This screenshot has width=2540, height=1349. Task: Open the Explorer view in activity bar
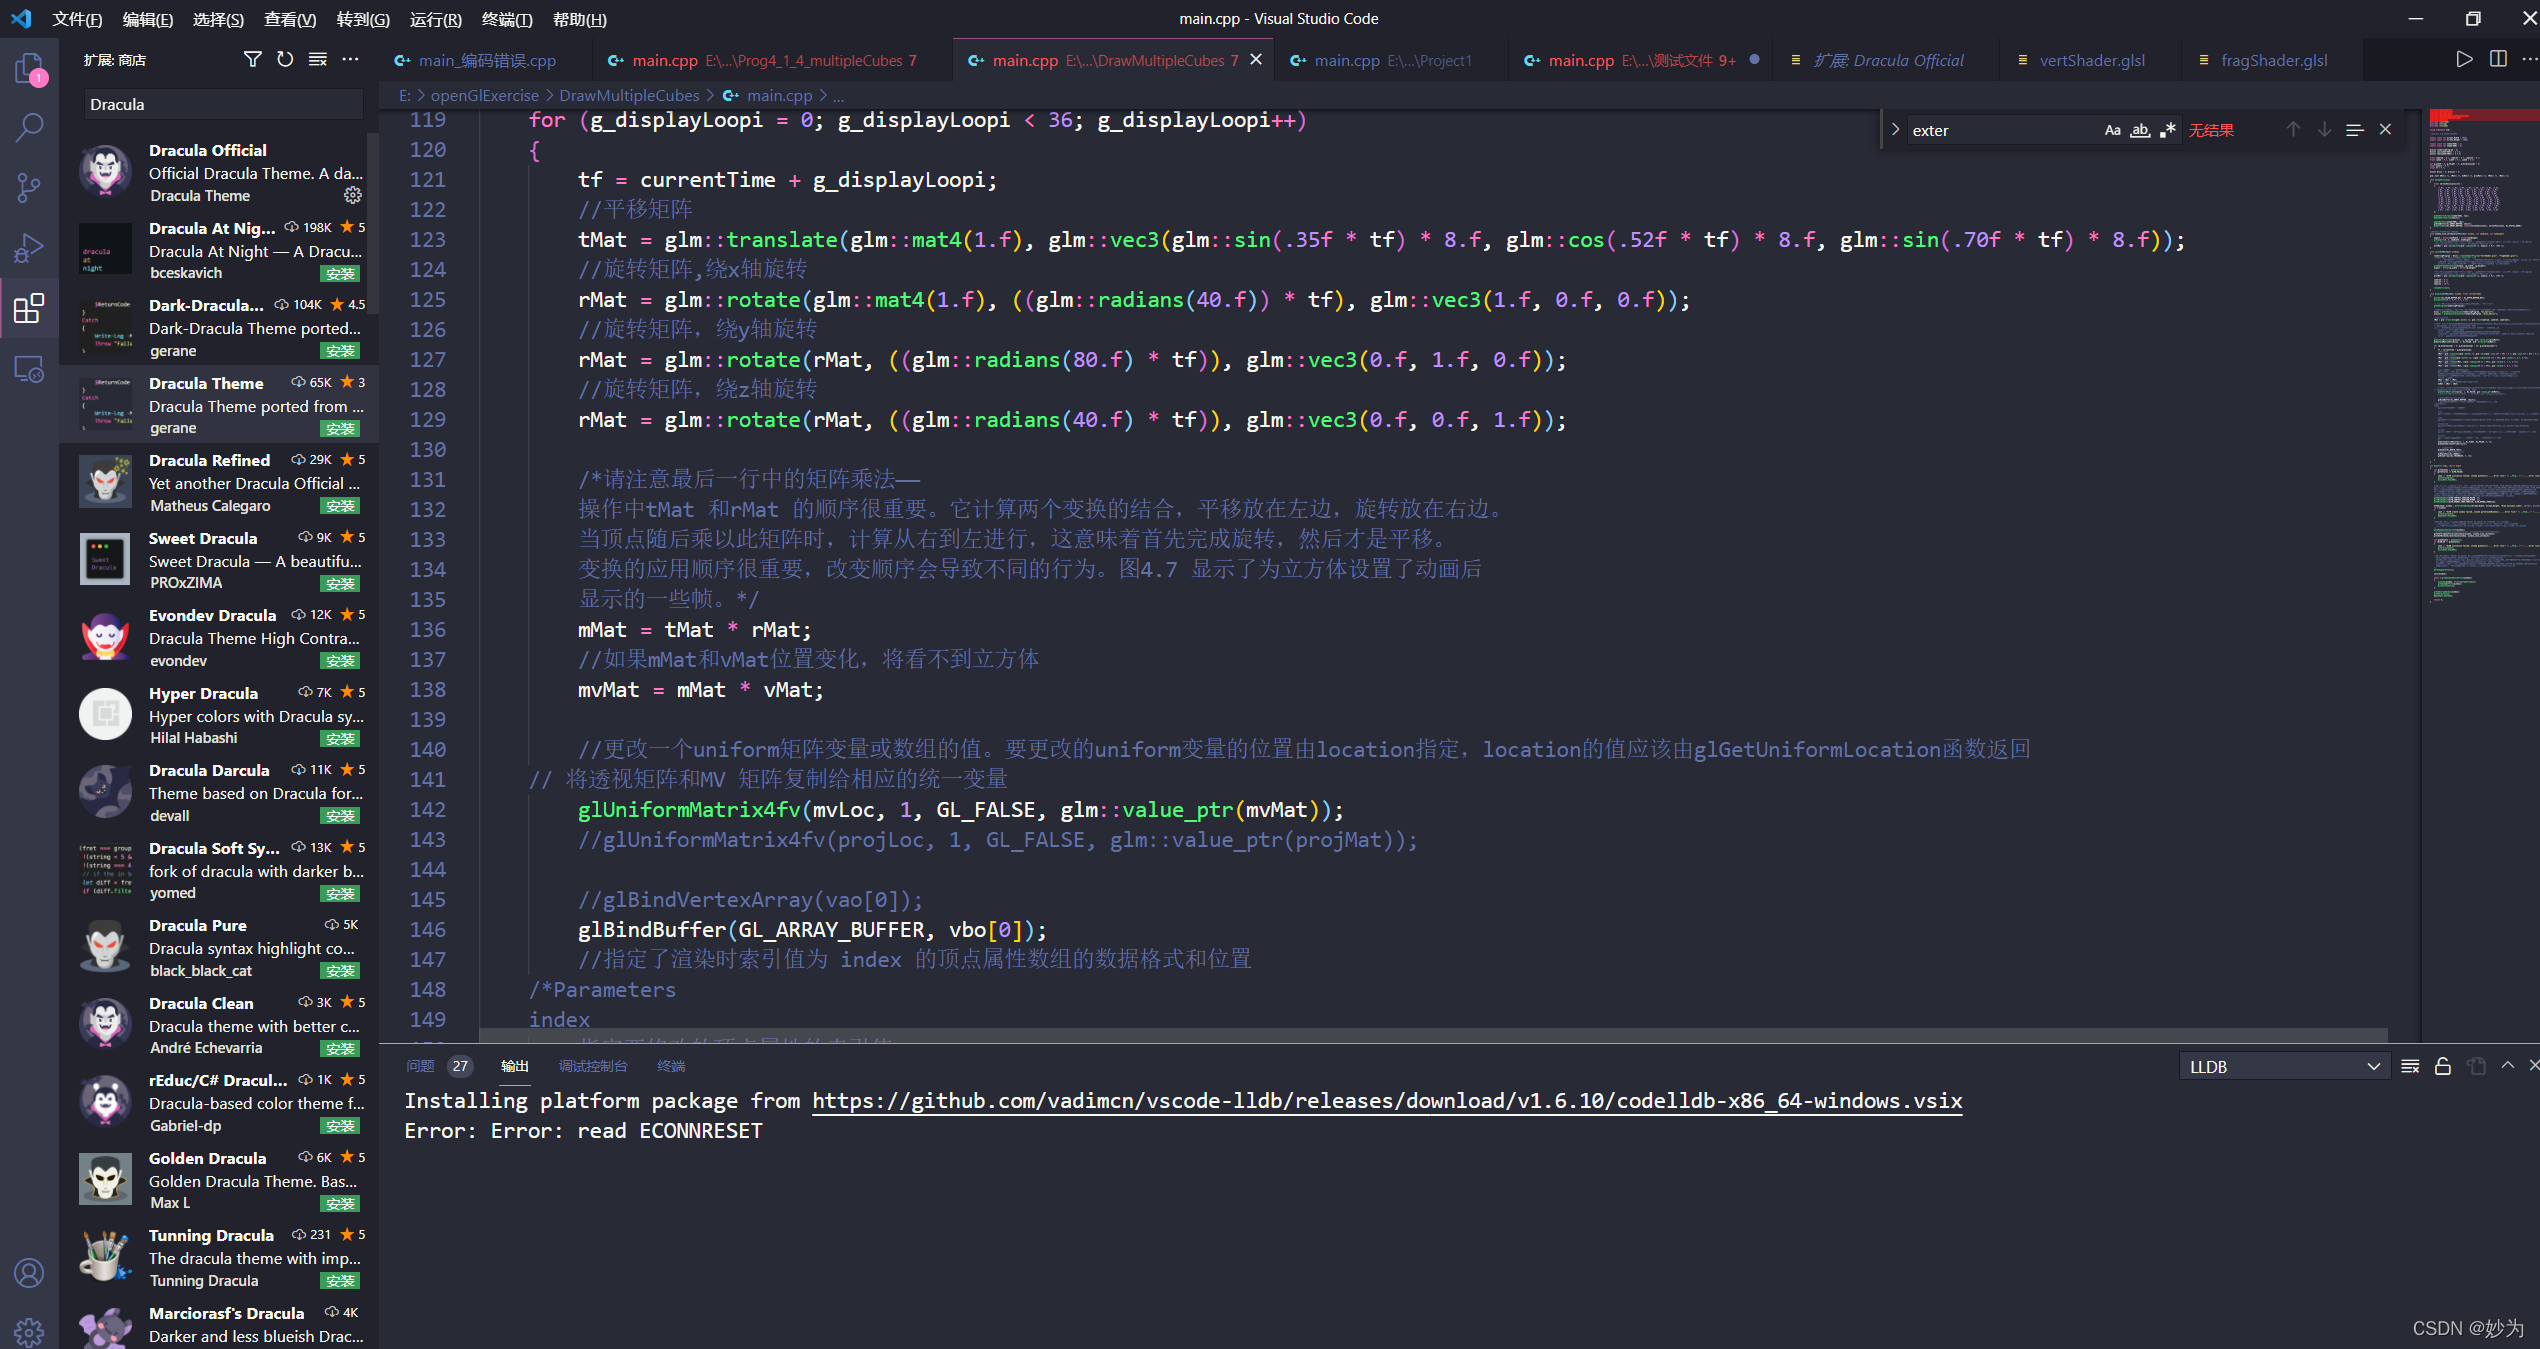pyautogui.click(x=29, y=68)
